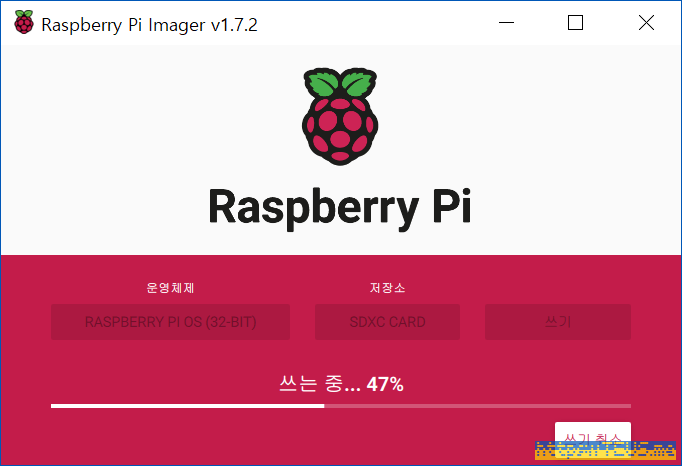This screenshot has height=466, width=682.
Task: Click the 운영체제 label
Action: click(170, 288)
